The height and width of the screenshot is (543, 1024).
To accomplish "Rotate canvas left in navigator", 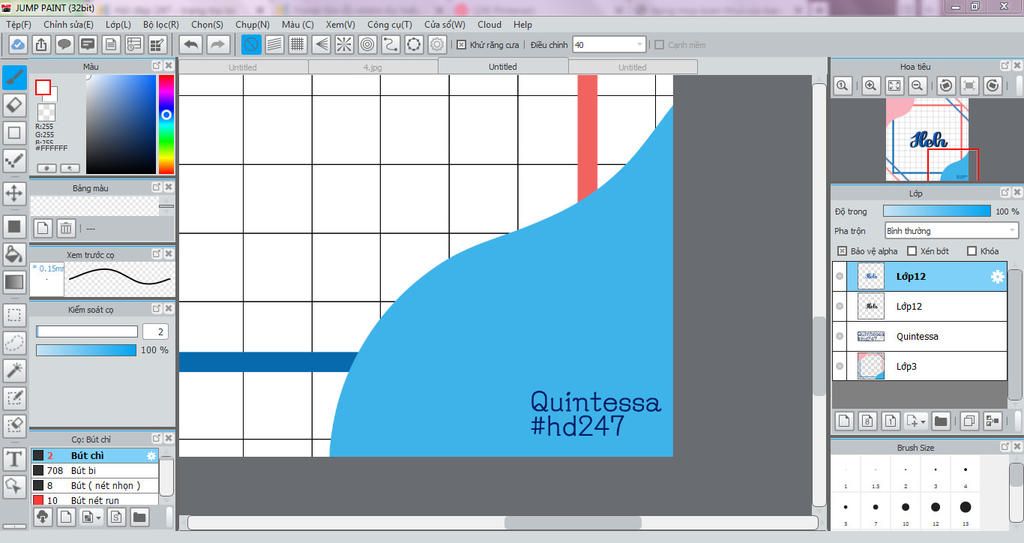I will [x=946, y=86].
